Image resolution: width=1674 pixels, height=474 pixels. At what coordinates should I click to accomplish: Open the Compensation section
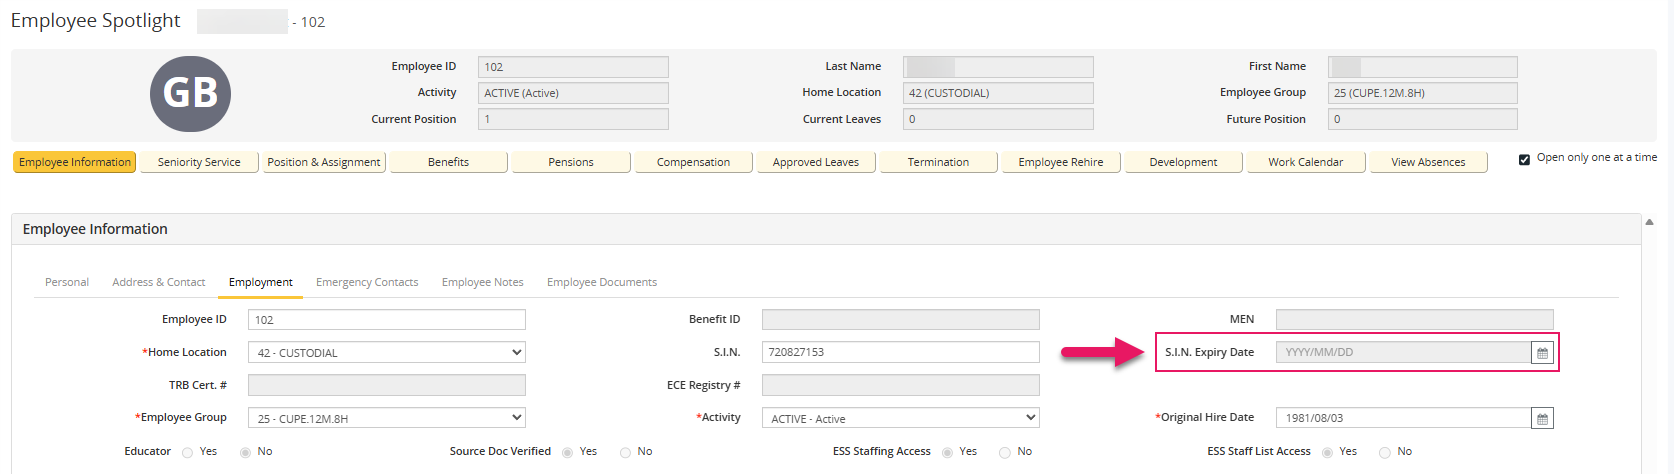pos(693,162)
